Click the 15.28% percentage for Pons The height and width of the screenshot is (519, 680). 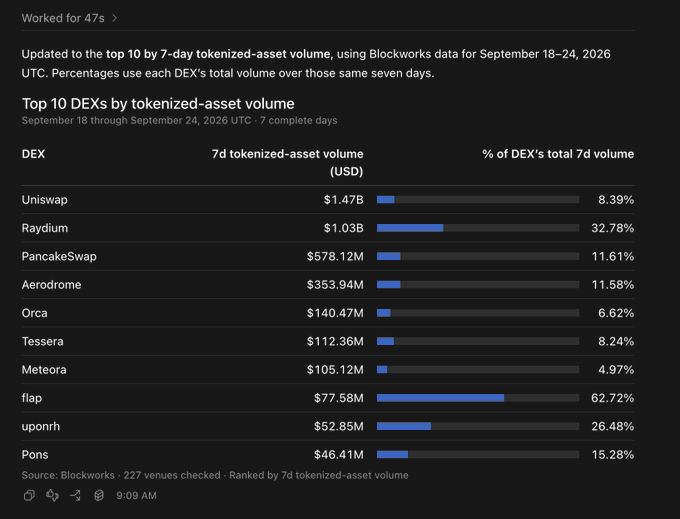[613, 455]
